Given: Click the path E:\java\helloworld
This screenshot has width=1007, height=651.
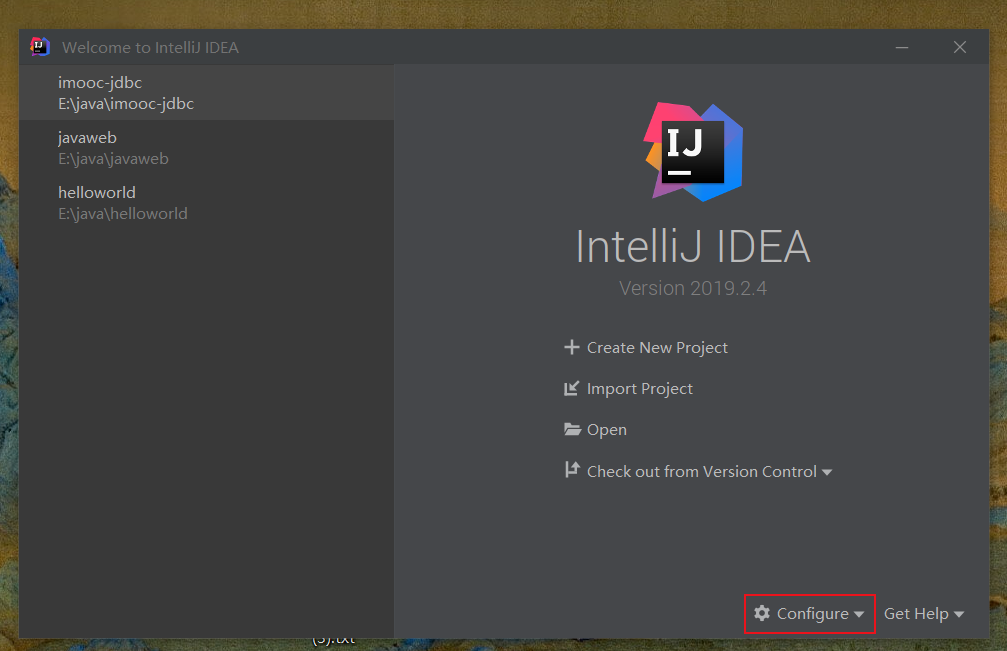Looking at the screenshot, I should point(123,213).
